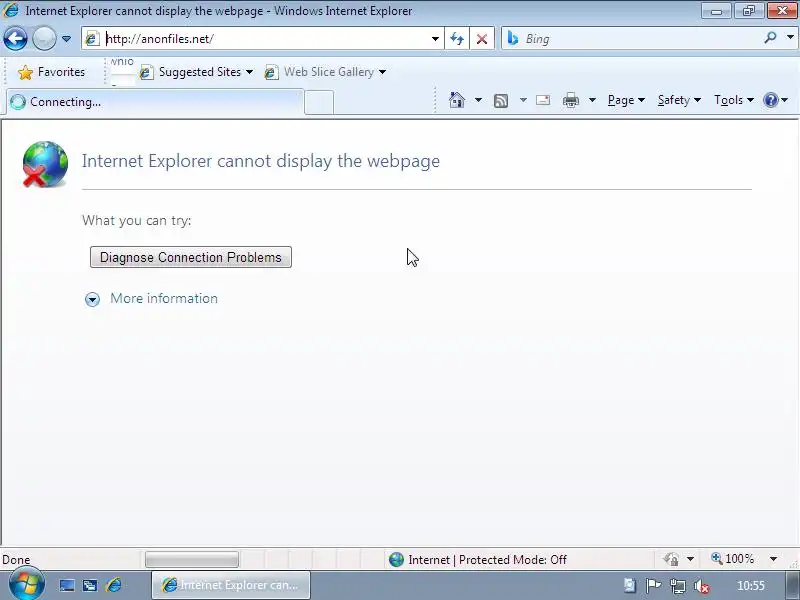Click the Done status bar text

[16, 560]
